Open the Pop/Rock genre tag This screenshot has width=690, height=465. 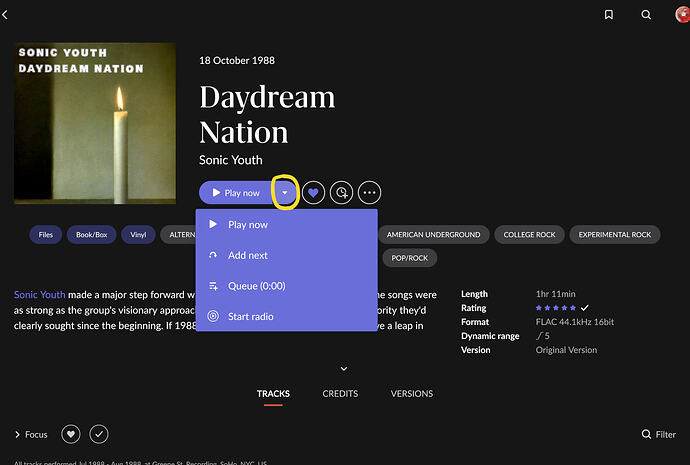tap(410, 258)
